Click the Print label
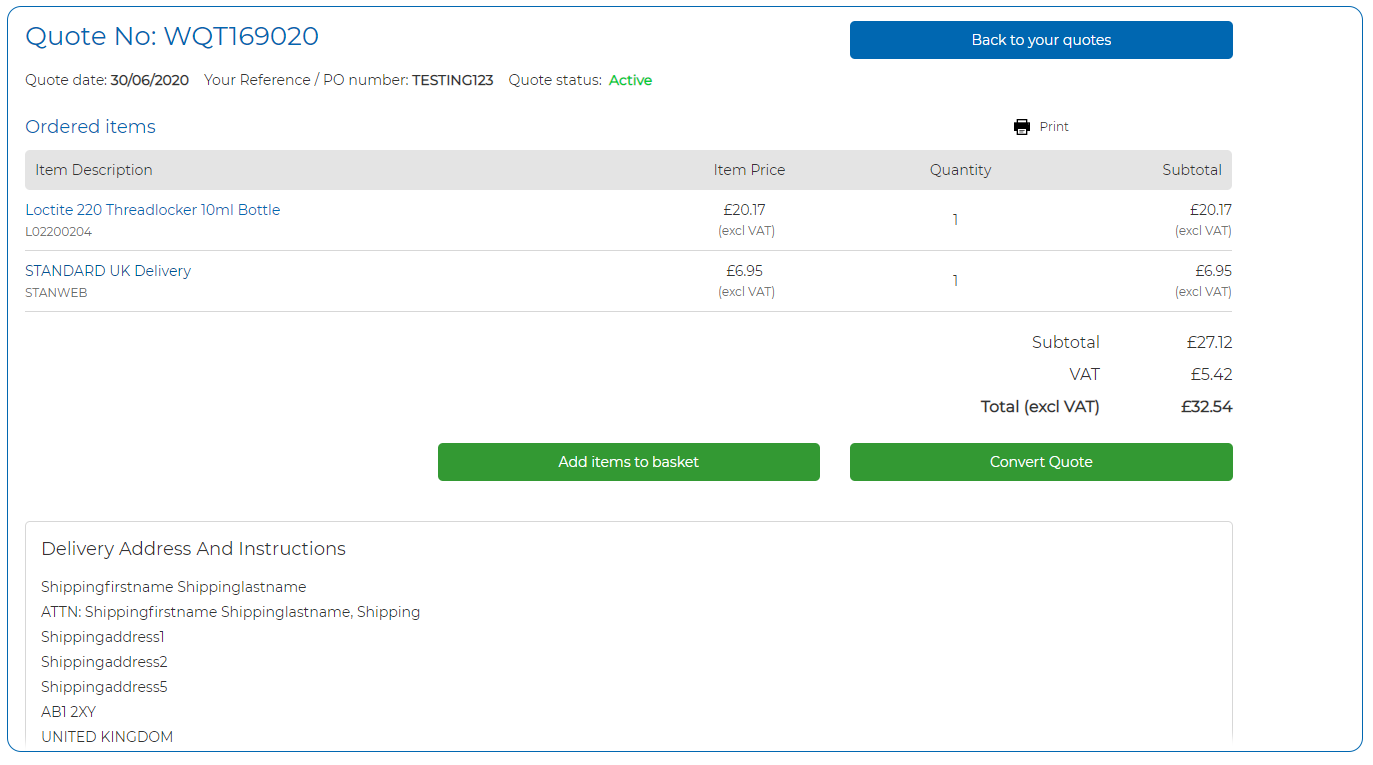Image resolution: width=1373 pixels, height=765 pixels. (x=1054, y=127)
